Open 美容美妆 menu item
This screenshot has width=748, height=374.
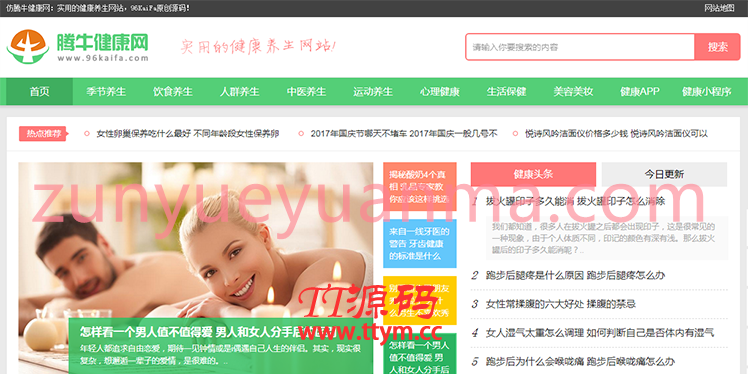click(x=573, y=92)
